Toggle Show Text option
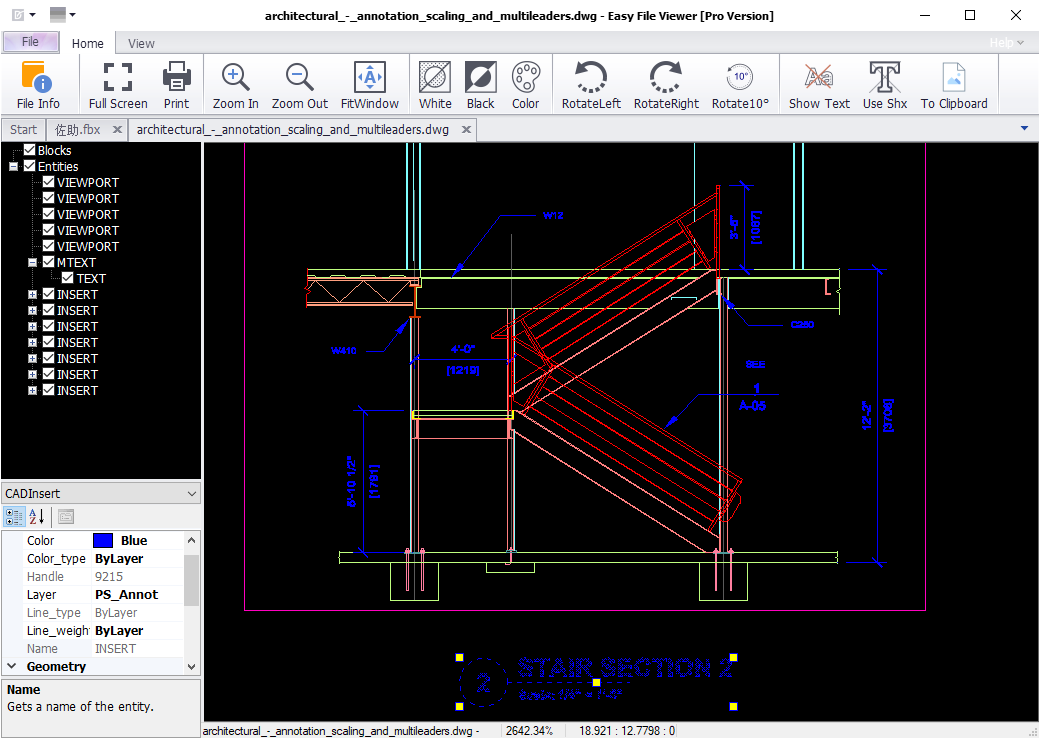Viewport: 1040px width, 739px height. point(819,85)
